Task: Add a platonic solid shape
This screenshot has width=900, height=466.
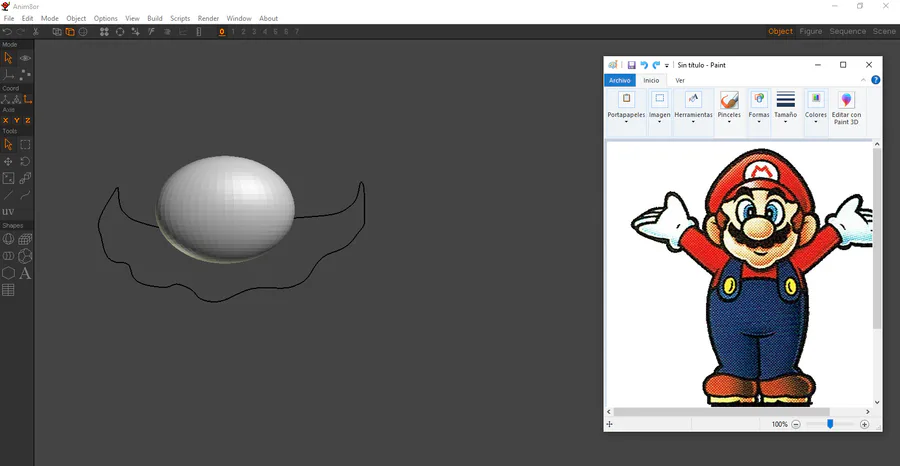Action: point(25,256)
